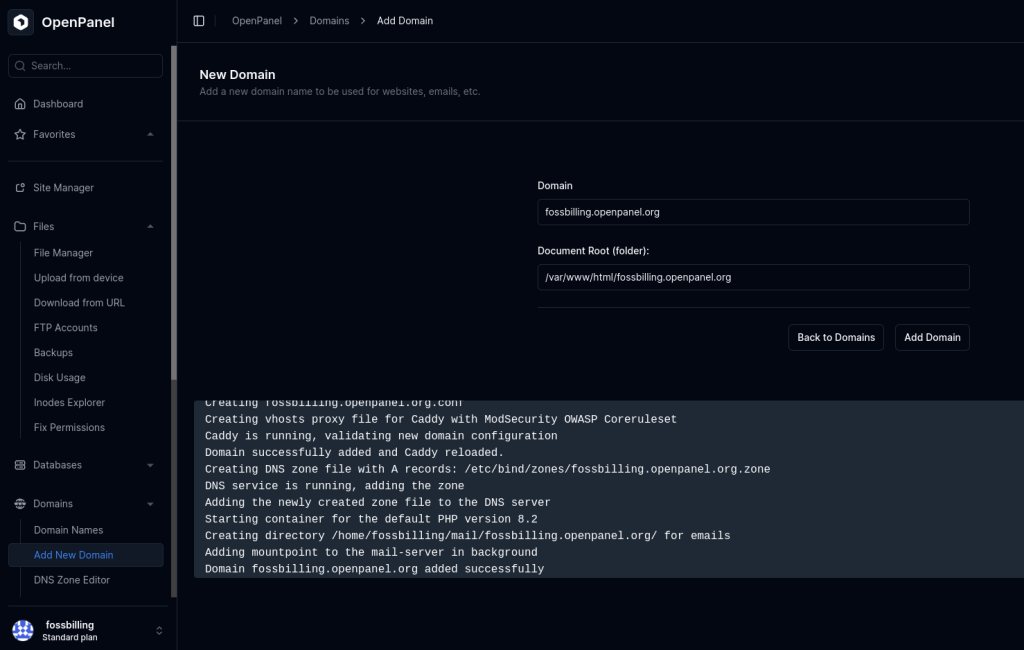Toggle the Domains section arrow
1024x650 pixels.
click(x=150, y=504)
